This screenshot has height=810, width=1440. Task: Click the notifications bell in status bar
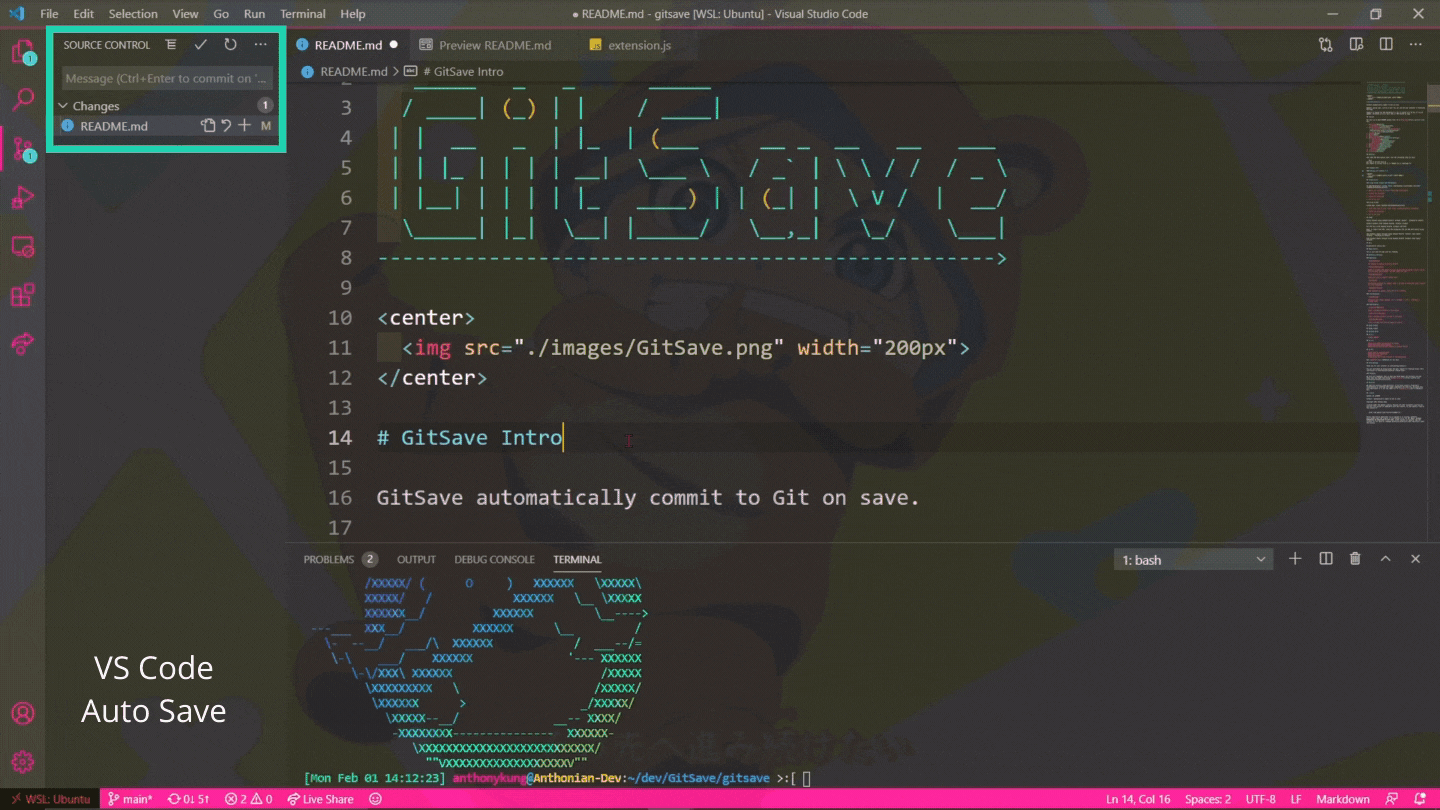coord(1420,799)
